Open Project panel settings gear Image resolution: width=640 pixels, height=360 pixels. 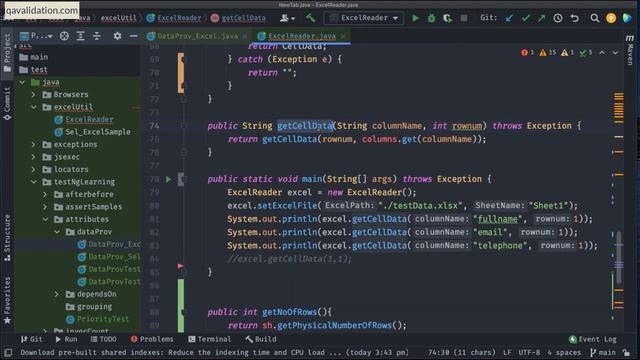click(x=117, y=36)
